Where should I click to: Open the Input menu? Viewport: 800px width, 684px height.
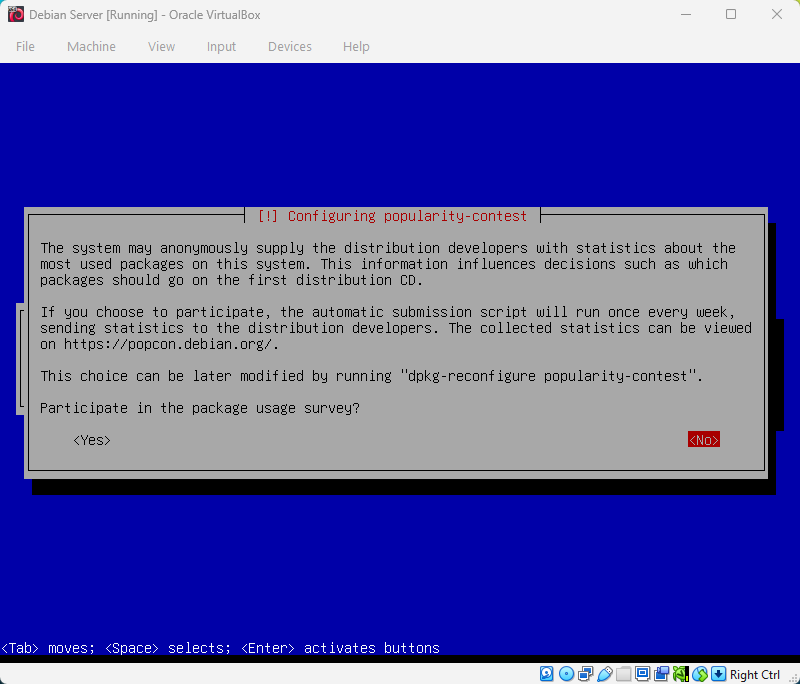pos(221,46)
